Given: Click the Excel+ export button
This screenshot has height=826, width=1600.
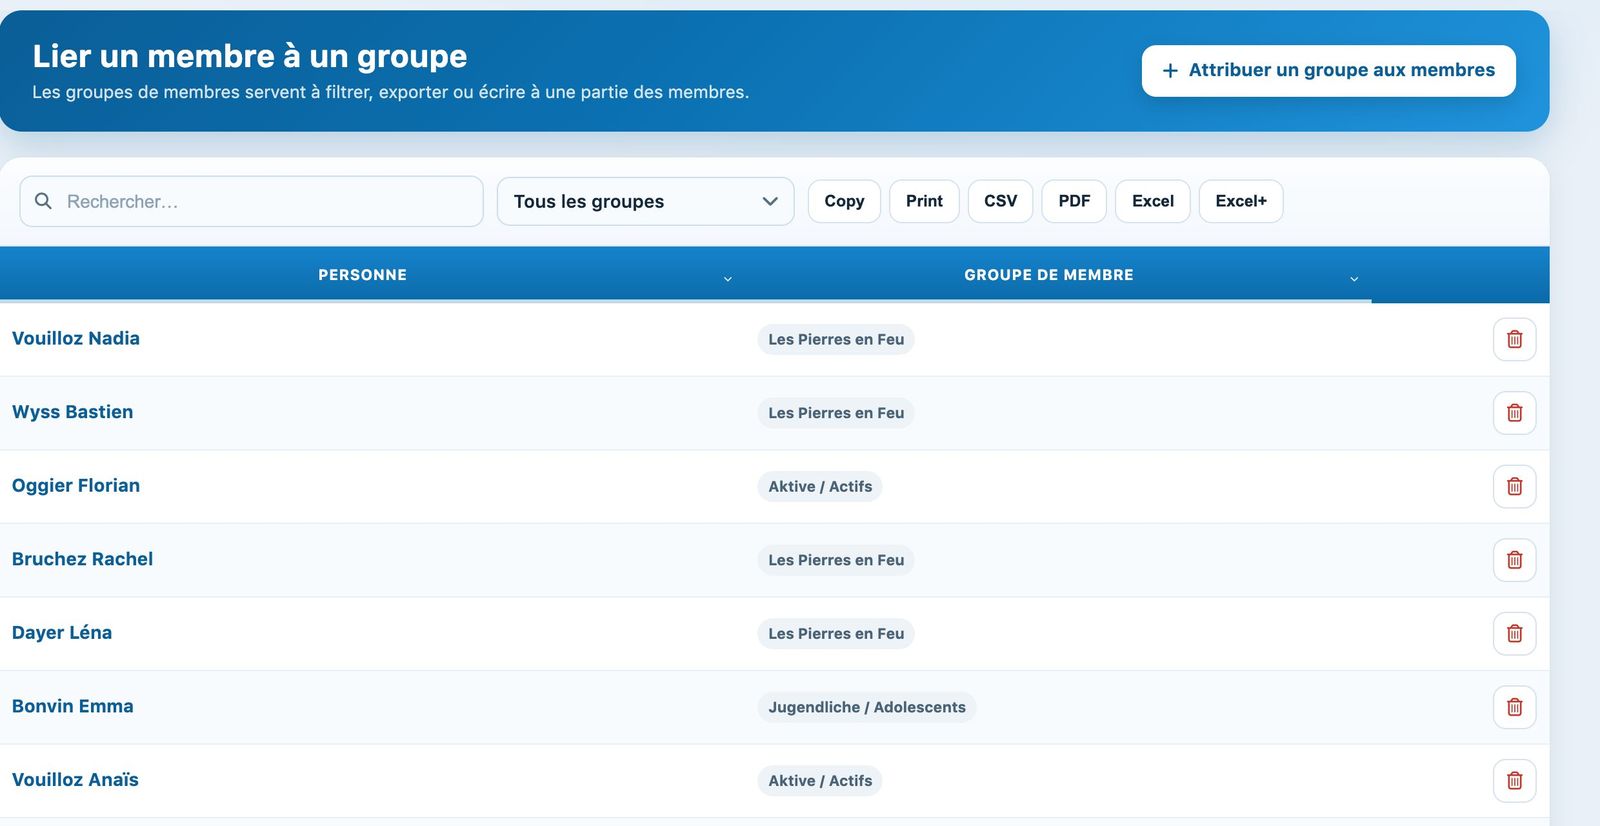Looking at the screenshot, I should (x=1241, y=201).
